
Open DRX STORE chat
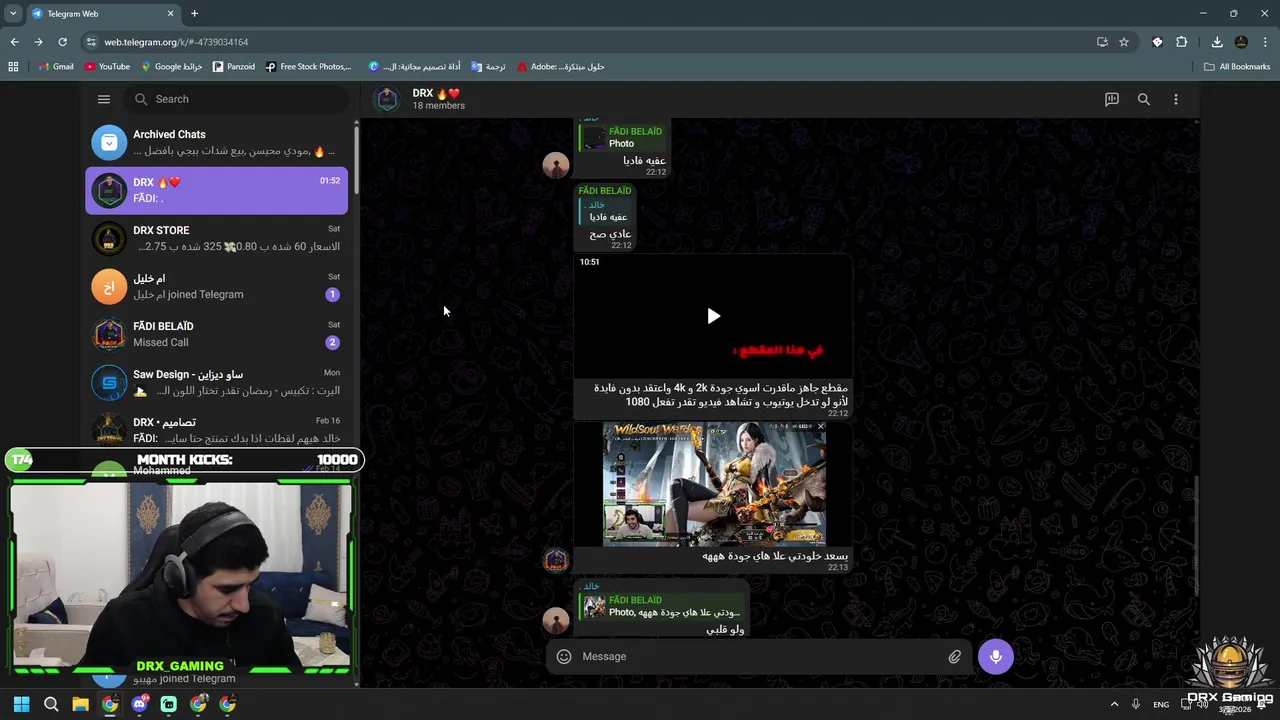tap(217, 238)
